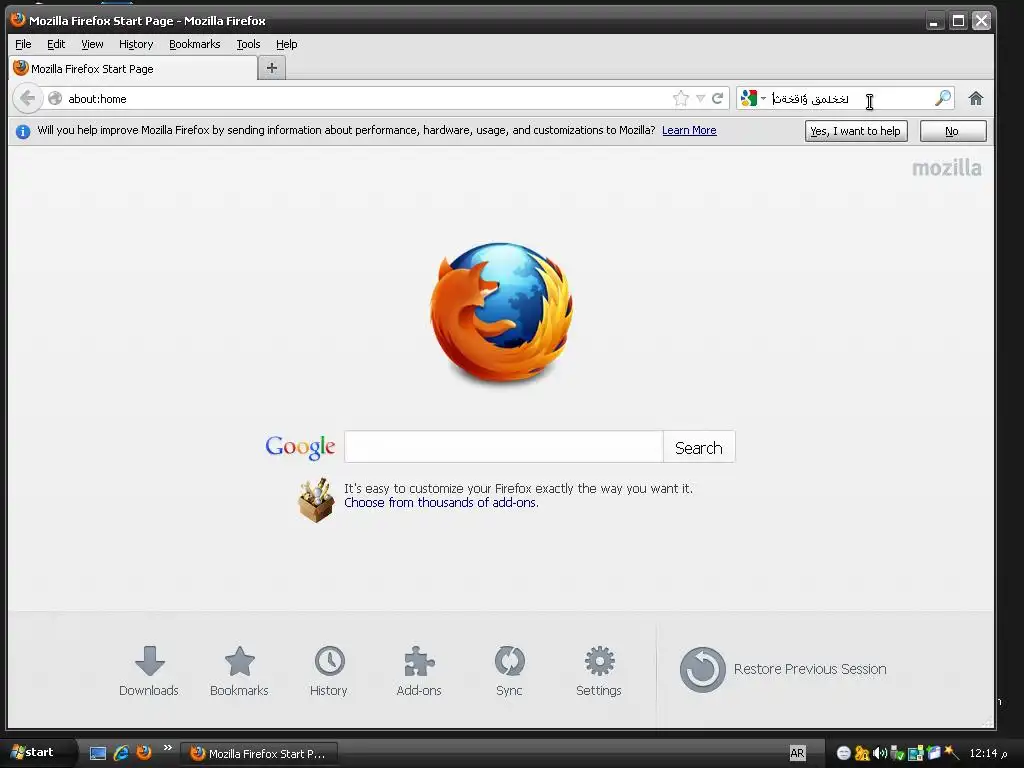Screen dimensions: 1024x768
Task: Open the History menu
Action: tap(136, 44)
